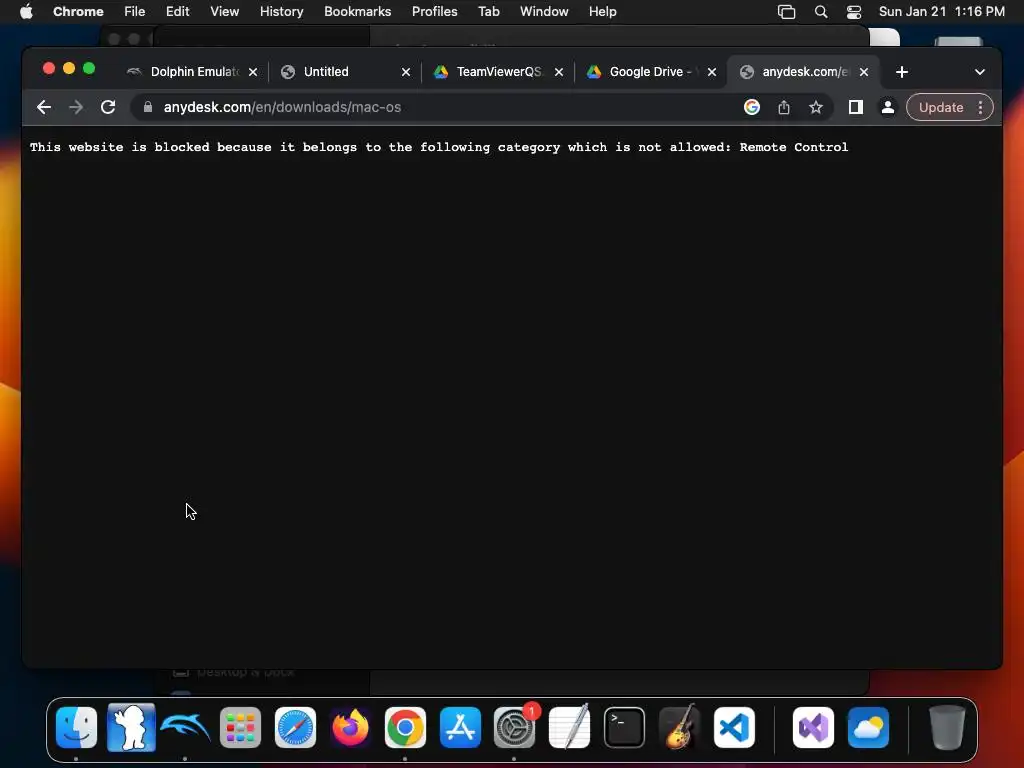Close the TeamViewerQS tab

click(x=559, y=72)
